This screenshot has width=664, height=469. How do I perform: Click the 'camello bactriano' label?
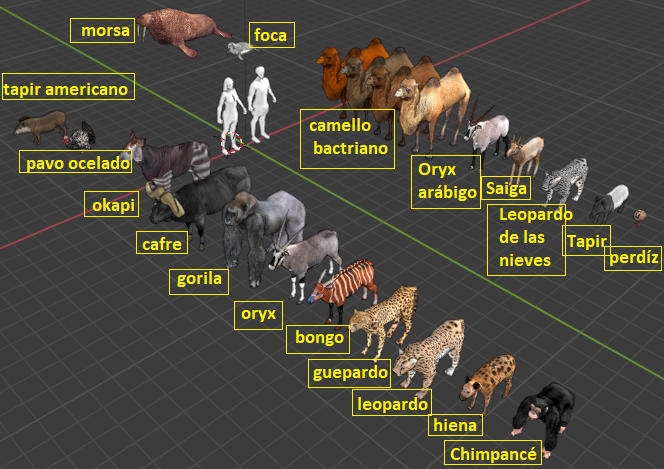pyautogui.click(x=347, y=139)
